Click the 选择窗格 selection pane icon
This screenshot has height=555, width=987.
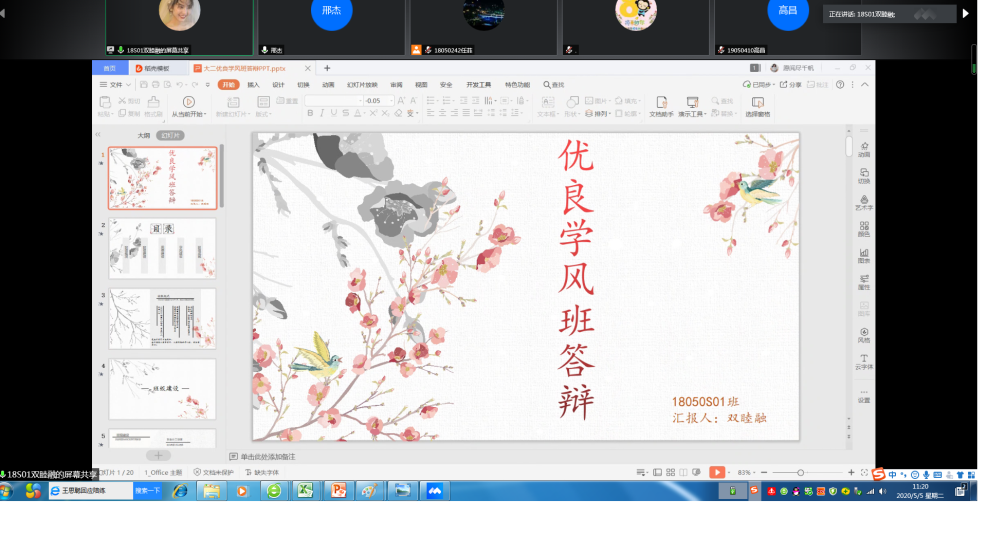(757, 102)
